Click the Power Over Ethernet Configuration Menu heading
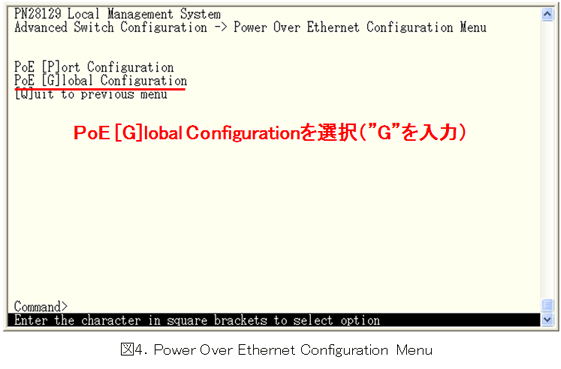Image resolution: width=561 pixels, height=369 pixels. [x=360, y=27]
